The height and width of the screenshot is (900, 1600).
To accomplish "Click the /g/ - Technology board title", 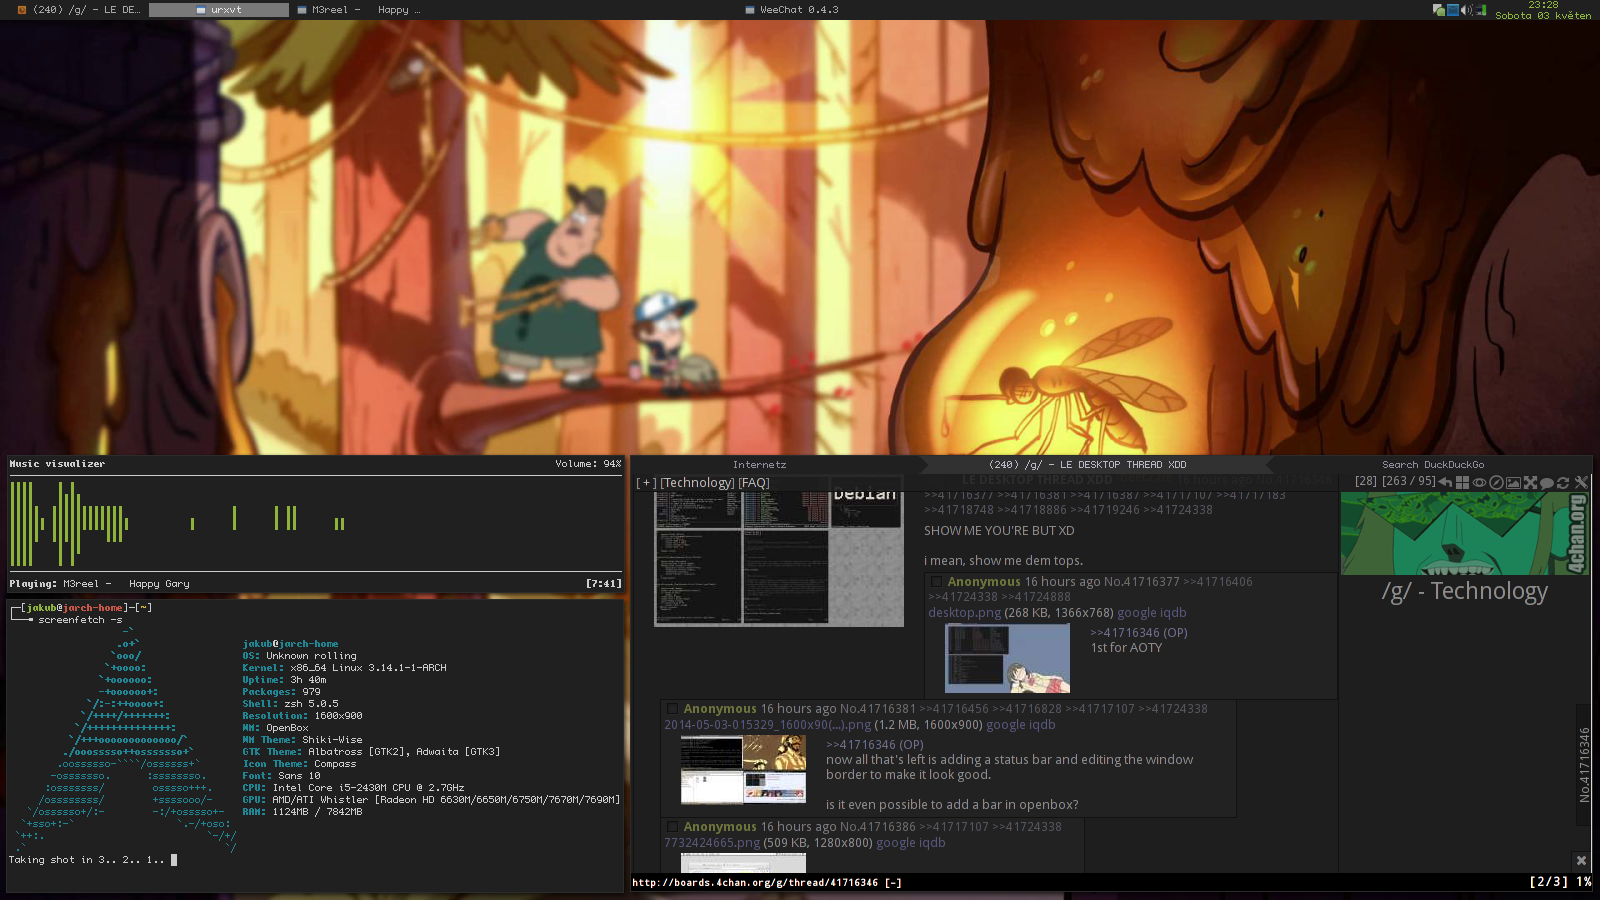I will [x=1464, y=591].
